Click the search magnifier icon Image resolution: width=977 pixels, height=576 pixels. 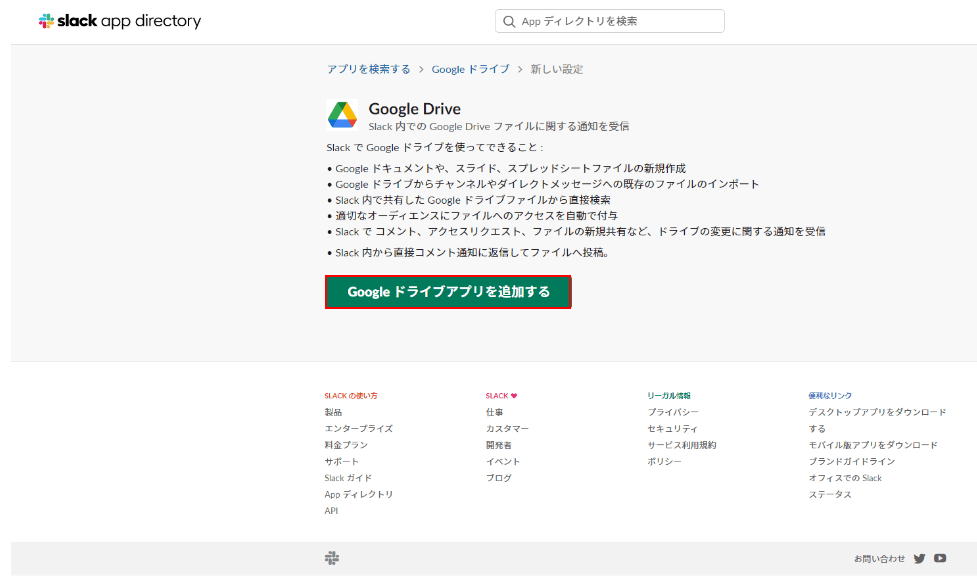pos(509,20)
